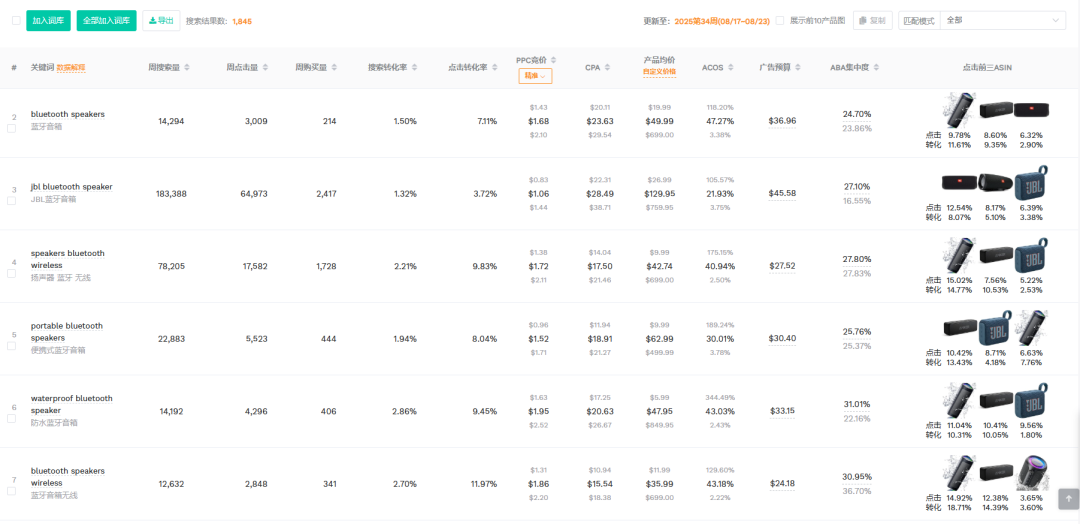Open the 匹配模式 全部 dropdown
Screen dimensions: 1080x524
[1003, 20]
